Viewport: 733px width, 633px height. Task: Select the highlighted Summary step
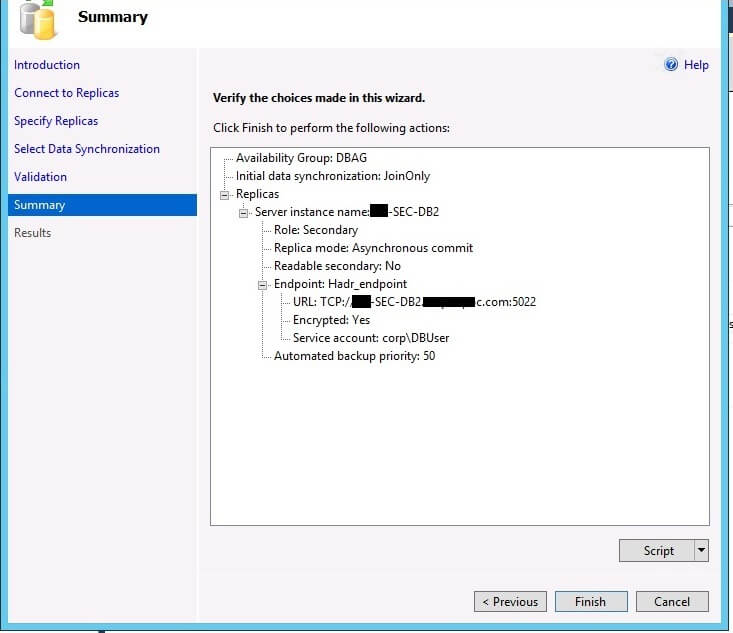(x=102, y=205)
